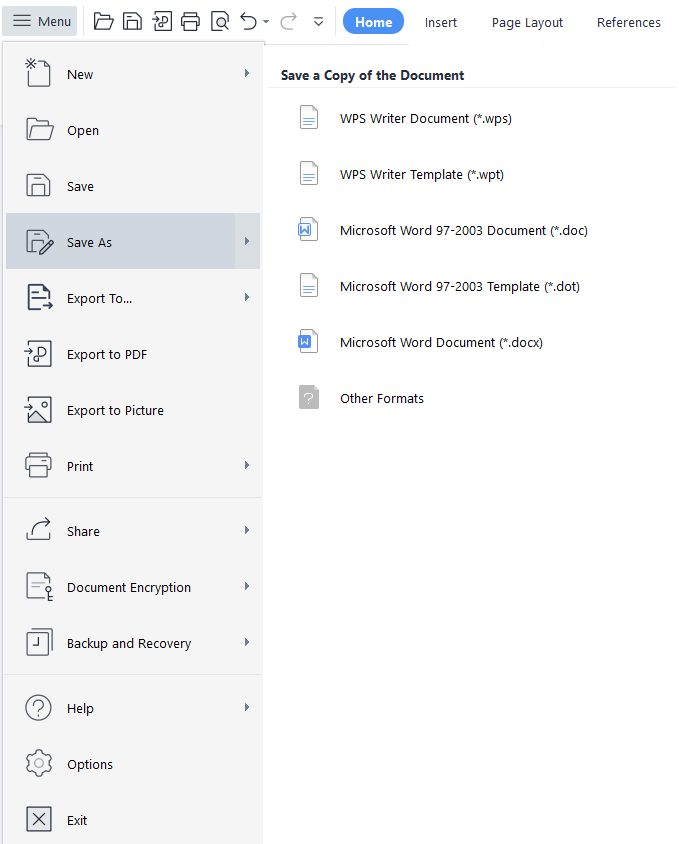Click the .docx format file icon
Viewport: 679px width, 844px height.
tap(309, 341)
